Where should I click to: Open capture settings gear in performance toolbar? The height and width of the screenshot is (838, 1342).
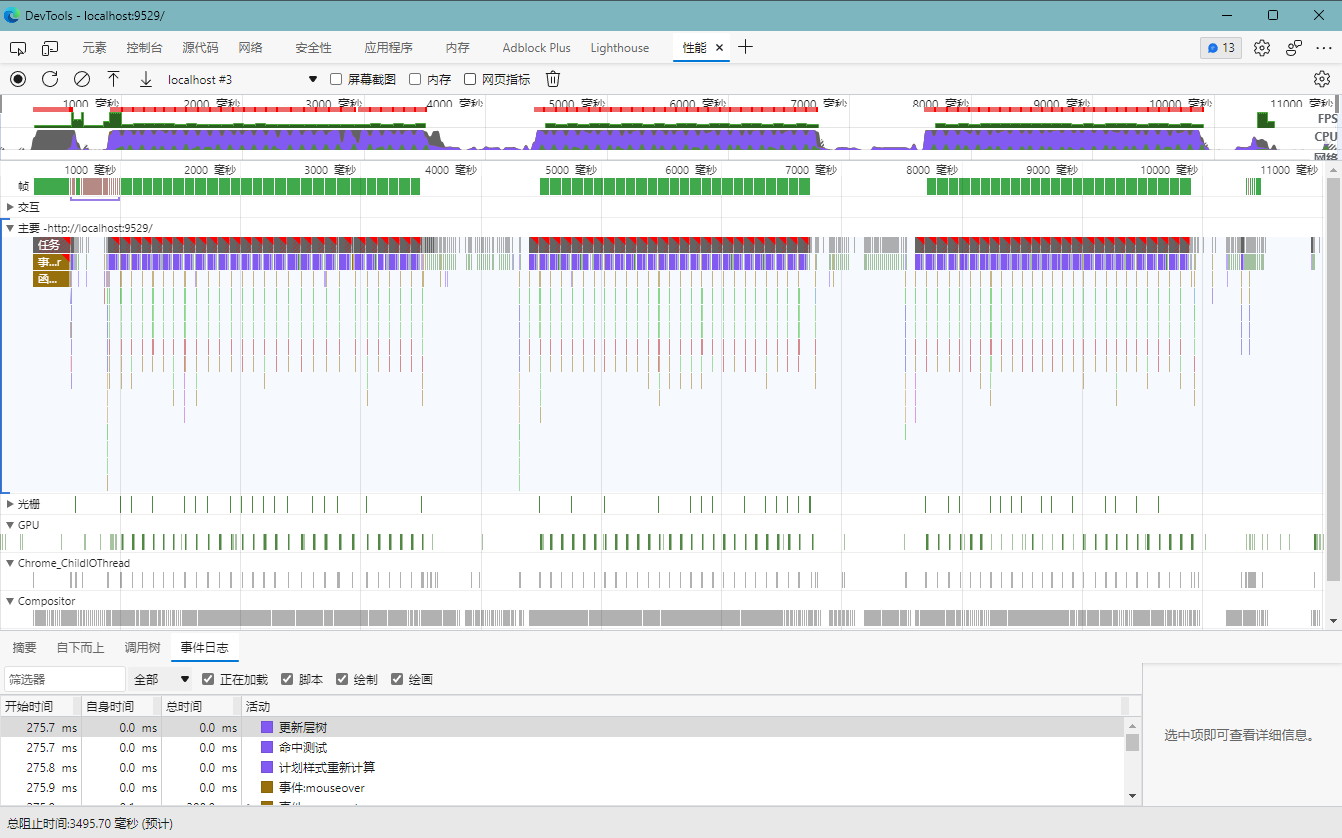click(1322, 79)
